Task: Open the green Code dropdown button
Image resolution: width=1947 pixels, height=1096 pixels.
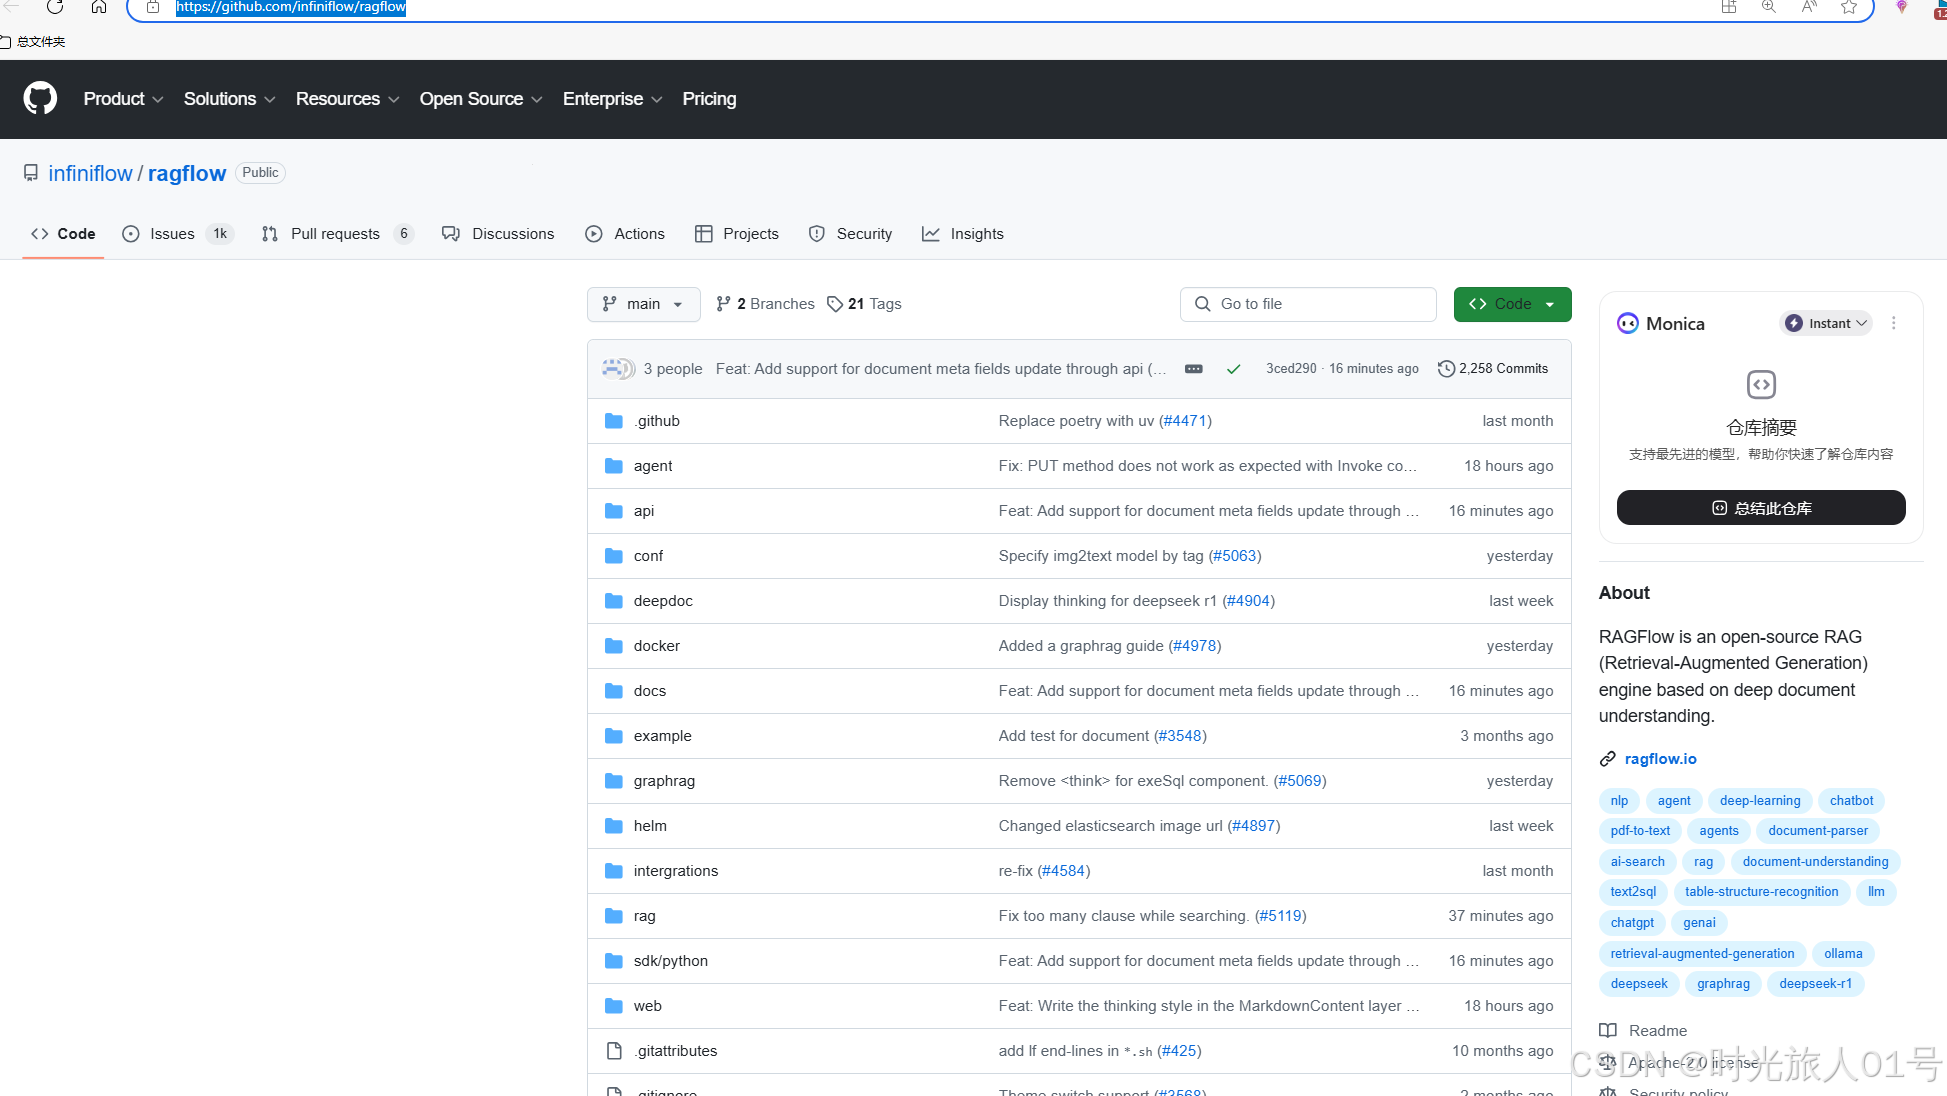Action: pos(1512,304)
